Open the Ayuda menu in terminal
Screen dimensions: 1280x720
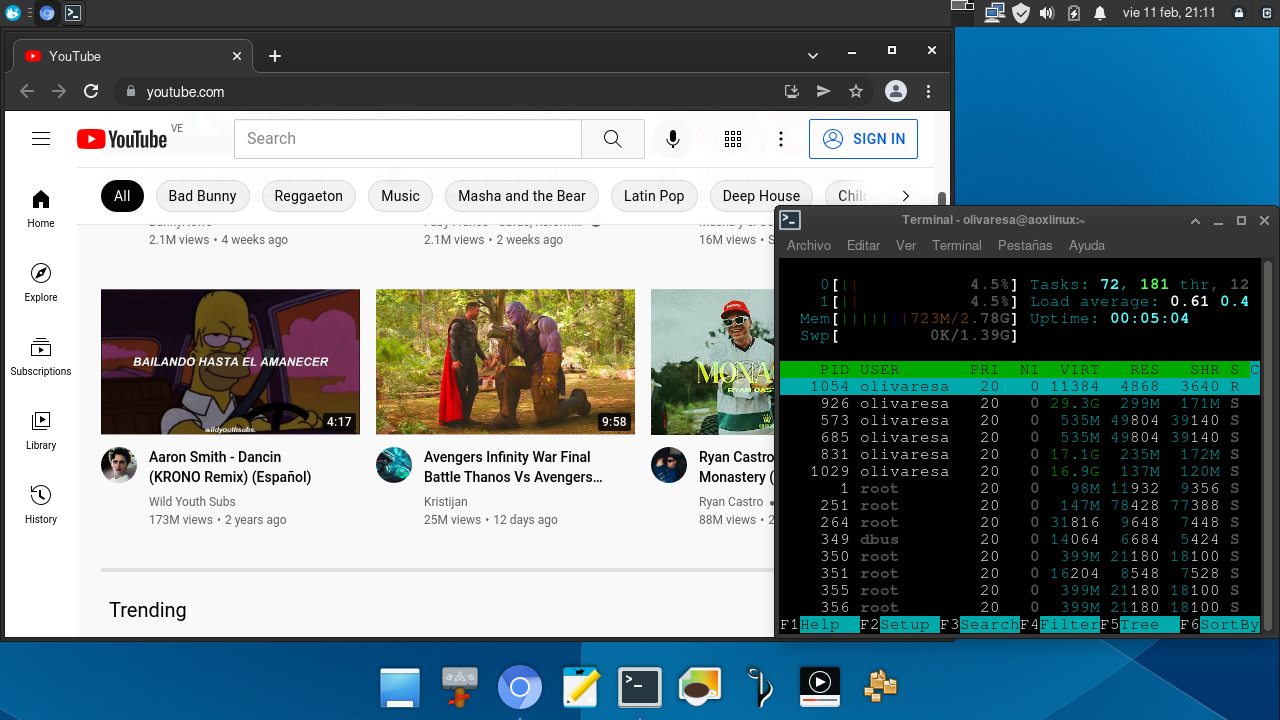1087,245
